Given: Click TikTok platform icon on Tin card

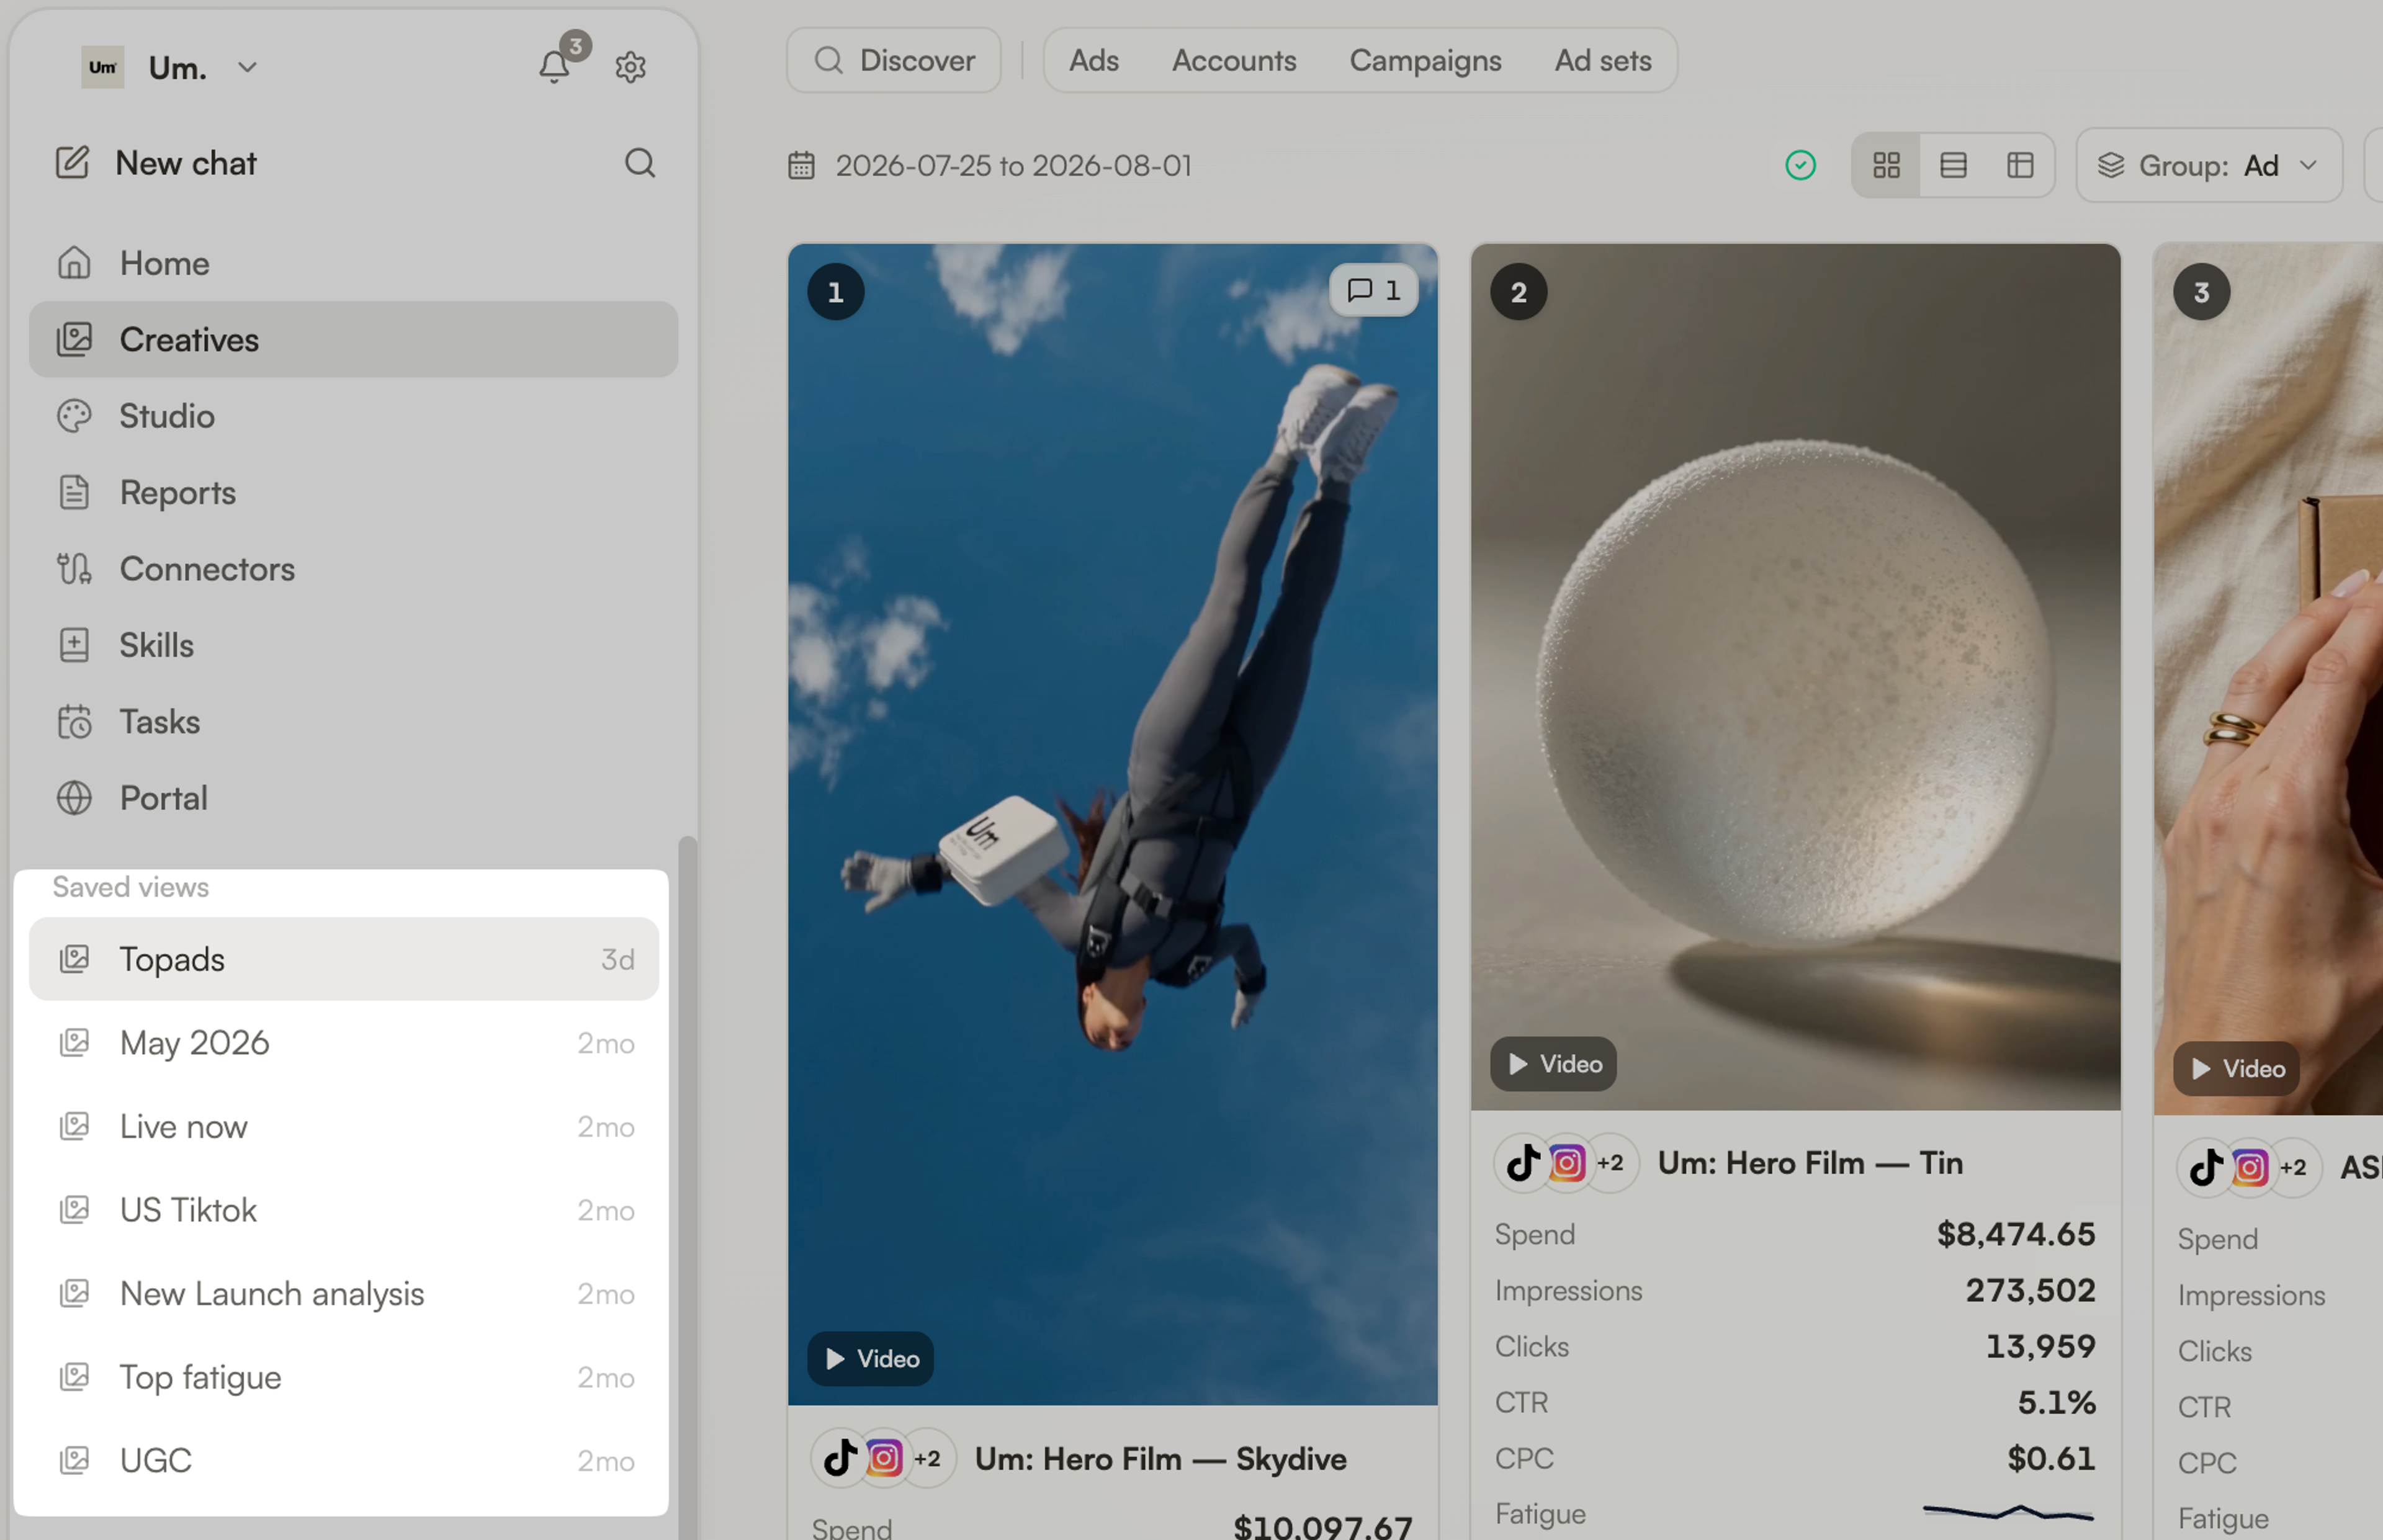Looking at the screenshot, I should (1523, 1163).
